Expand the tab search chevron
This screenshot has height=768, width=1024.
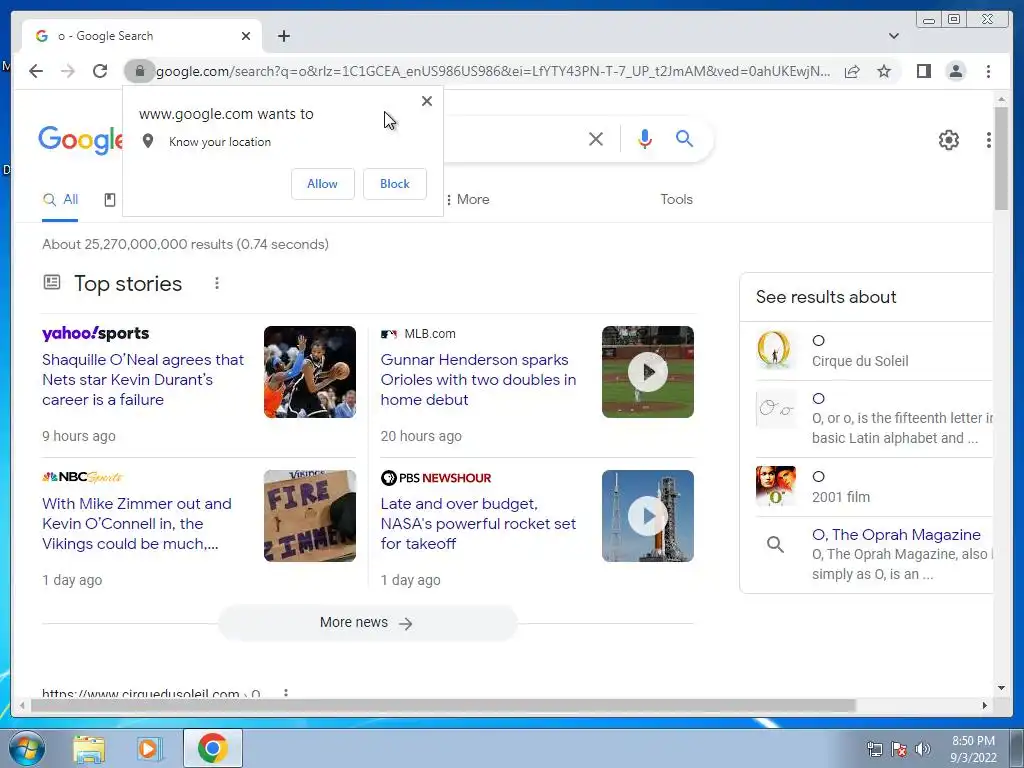pos(893,36)
